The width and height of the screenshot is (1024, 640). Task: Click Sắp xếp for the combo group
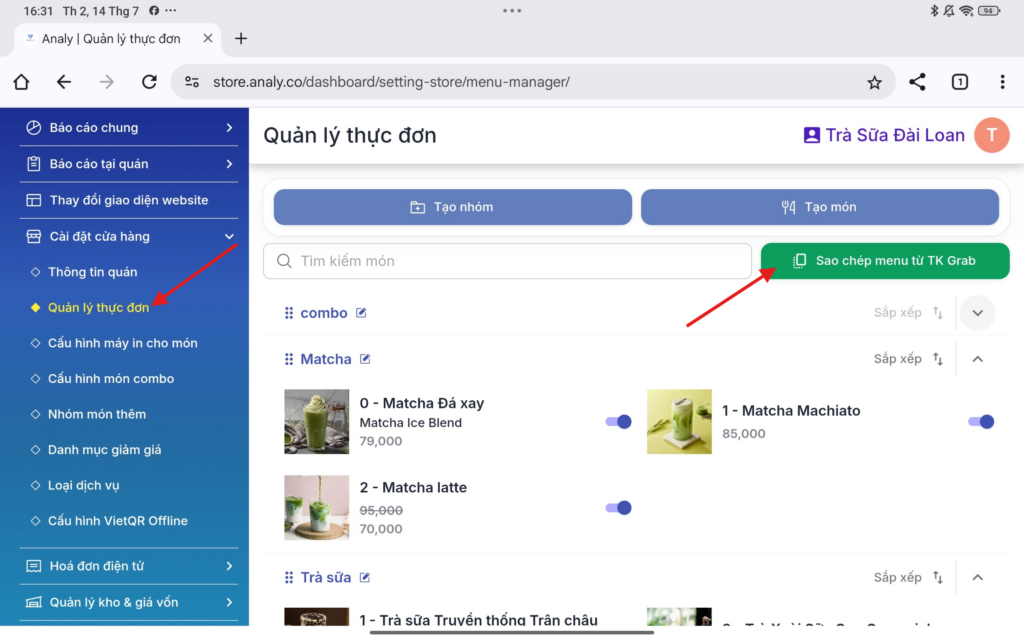point(897,313)
